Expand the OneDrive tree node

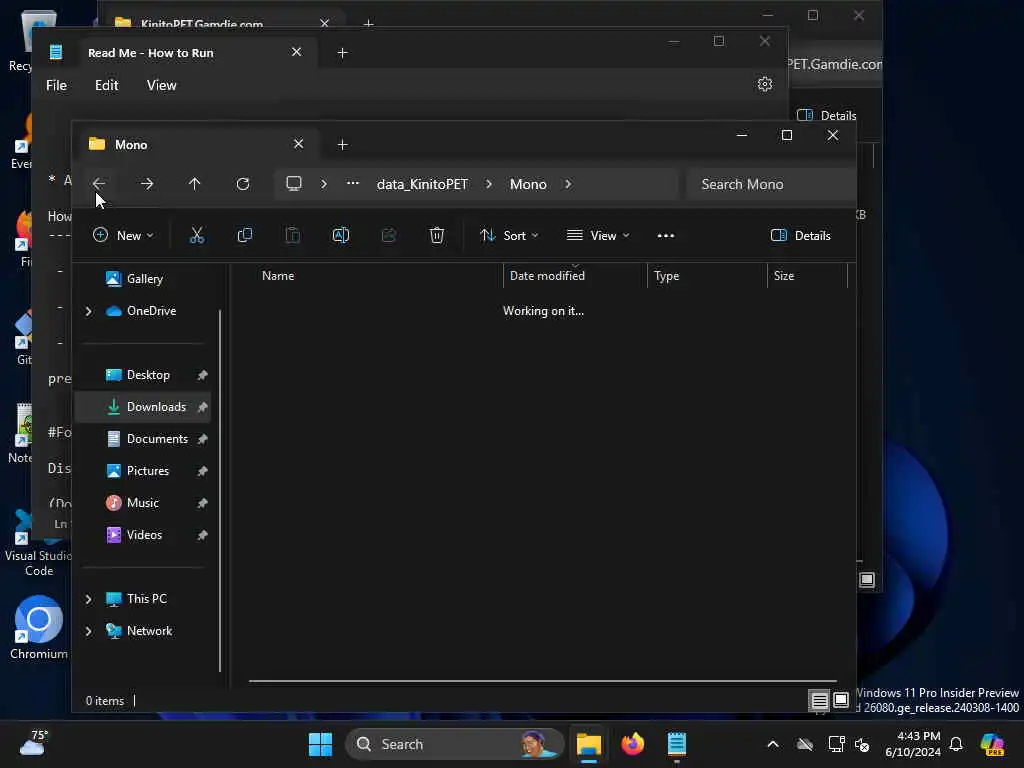(89, 312)
